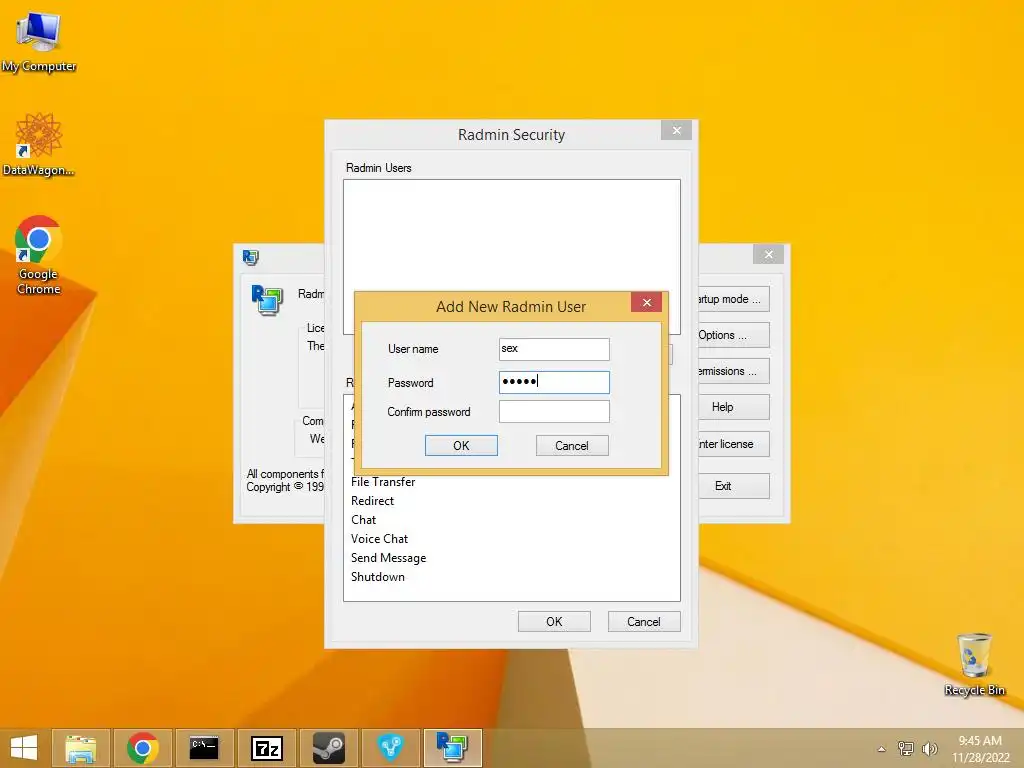Screen dimensions: 1024x768
Task: Click OK in the Add New Radmin User dialog
Action: pyautogui.click(x=461, y=445)
